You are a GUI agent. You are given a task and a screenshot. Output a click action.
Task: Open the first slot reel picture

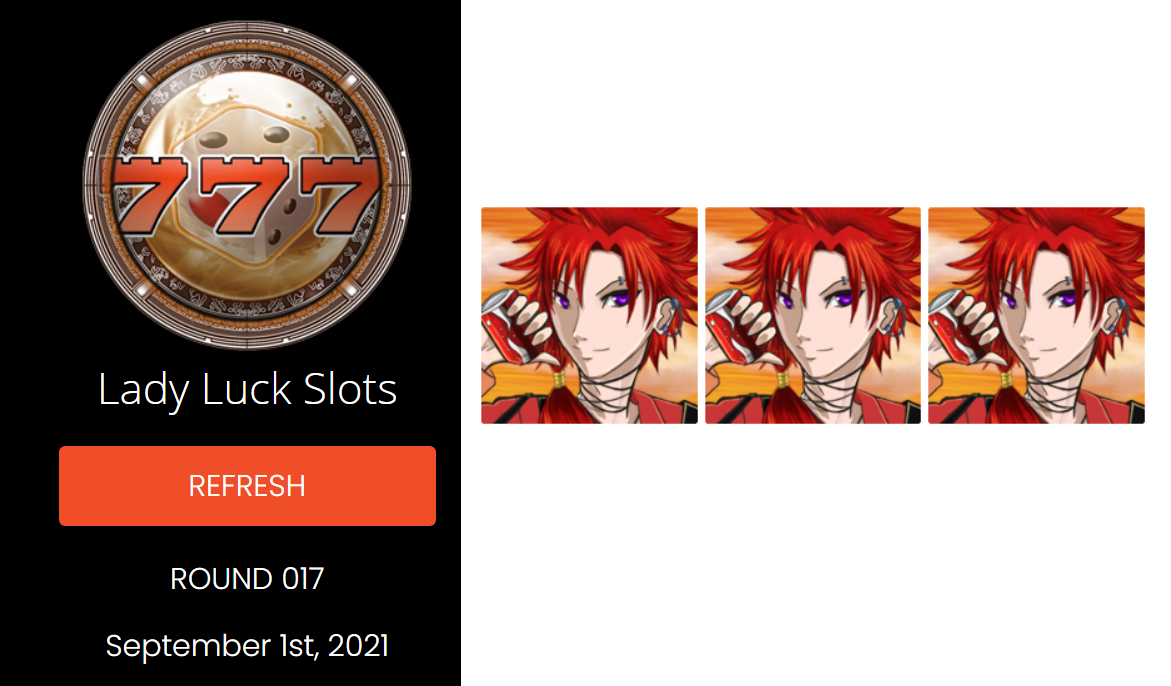(589, 315)
